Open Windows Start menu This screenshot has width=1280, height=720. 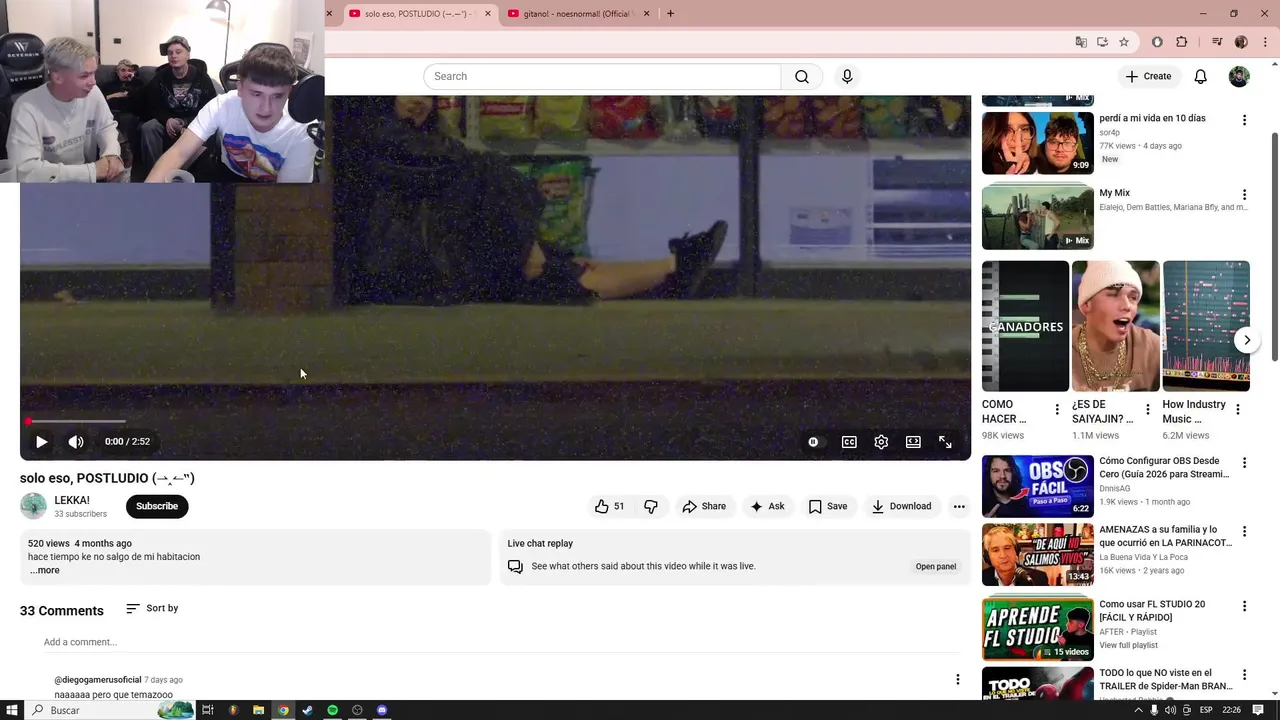point(12,710)
